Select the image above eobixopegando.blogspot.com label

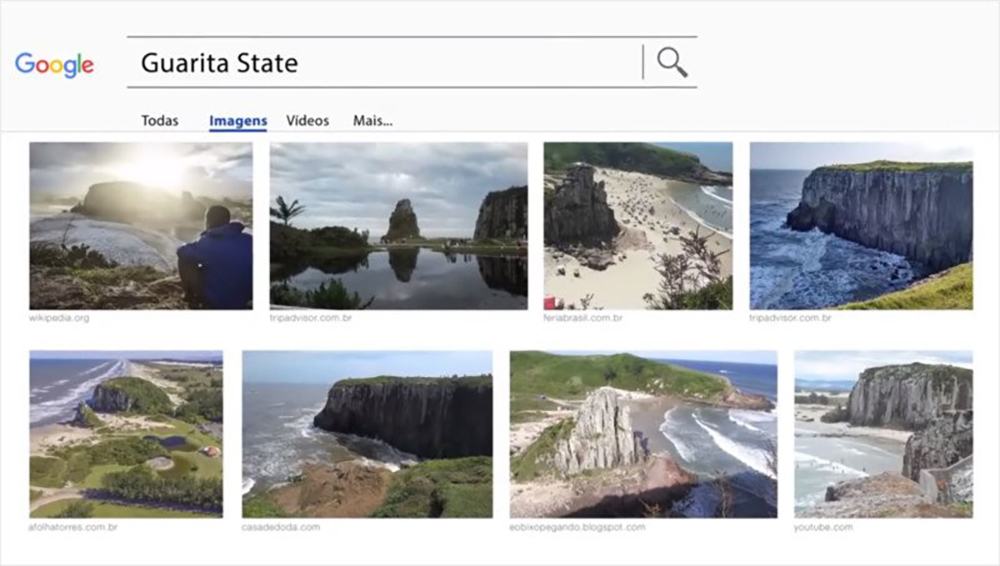(x=643, y=433)
